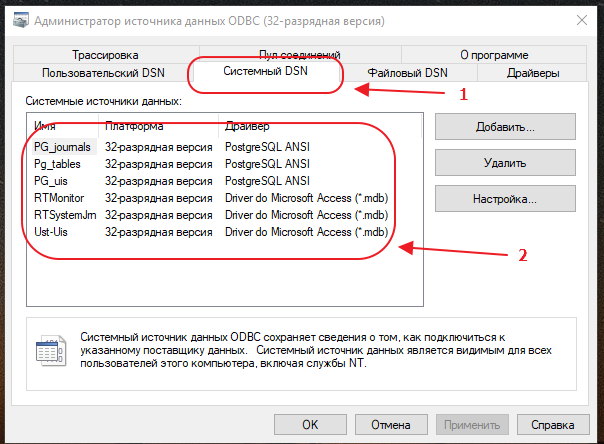Select the PG_journals data source
This screenshot has height=444, width=604.
[62, 146]
